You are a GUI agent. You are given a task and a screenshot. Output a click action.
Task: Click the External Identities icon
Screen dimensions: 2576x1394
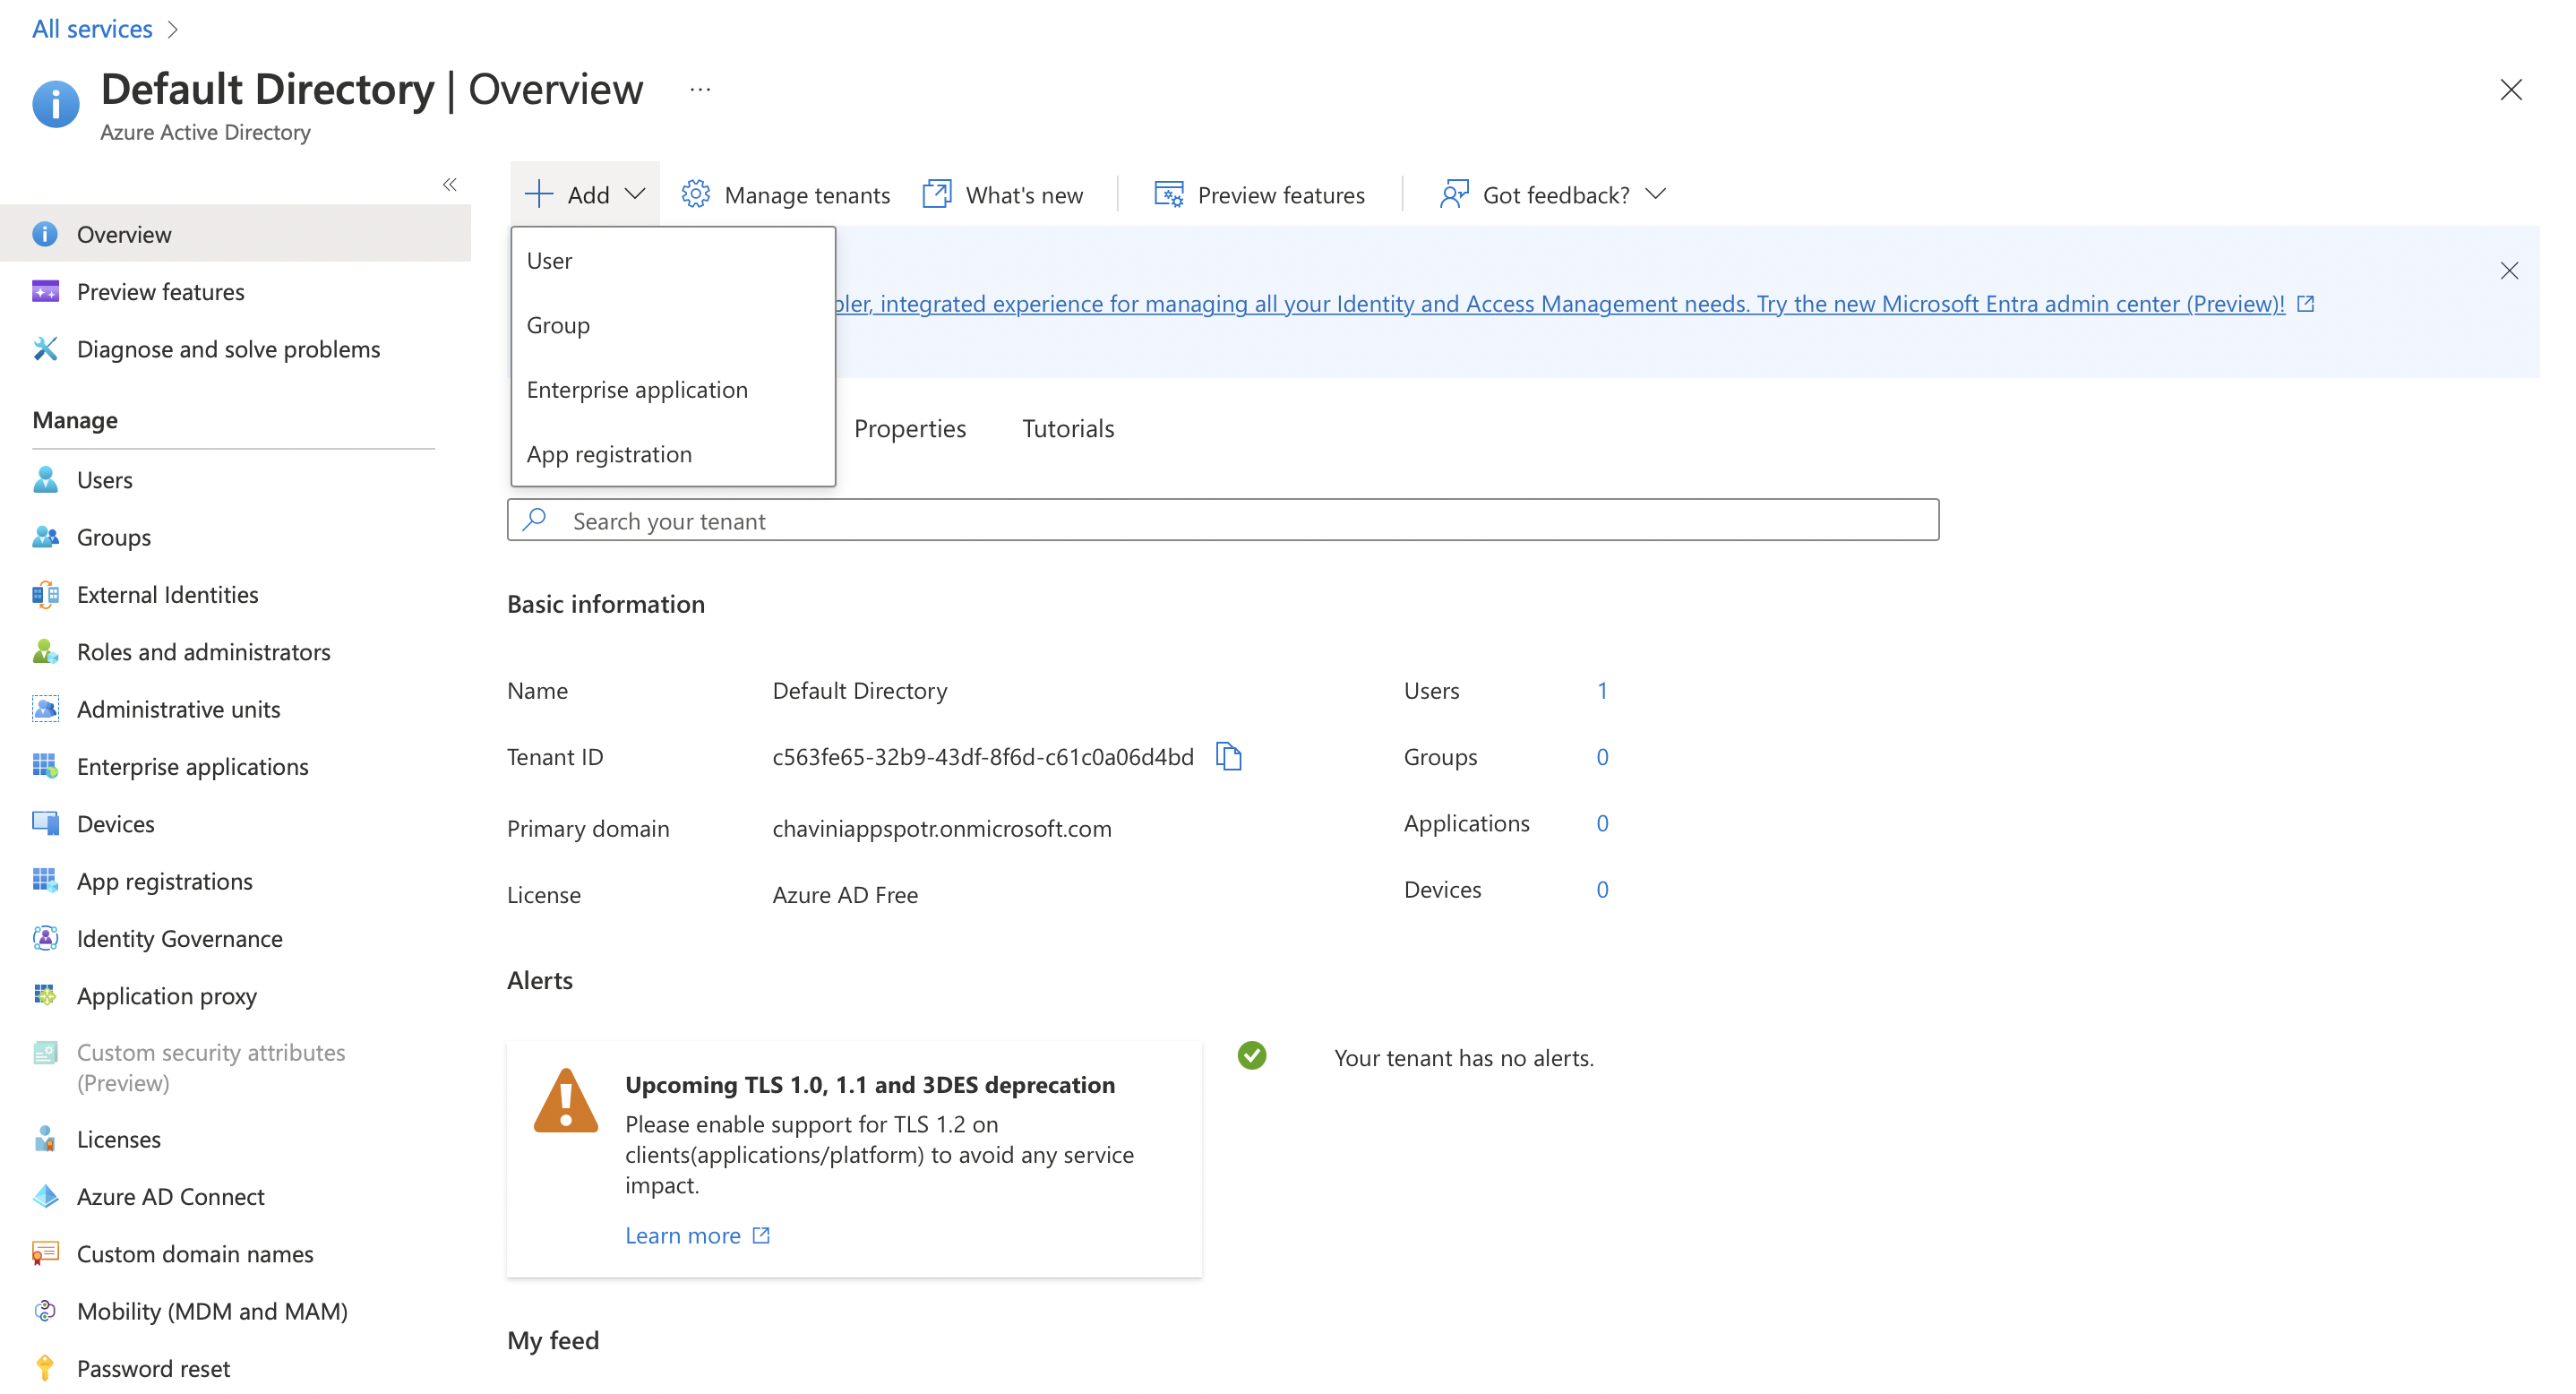pyautogui.click(x=45, y=594)
